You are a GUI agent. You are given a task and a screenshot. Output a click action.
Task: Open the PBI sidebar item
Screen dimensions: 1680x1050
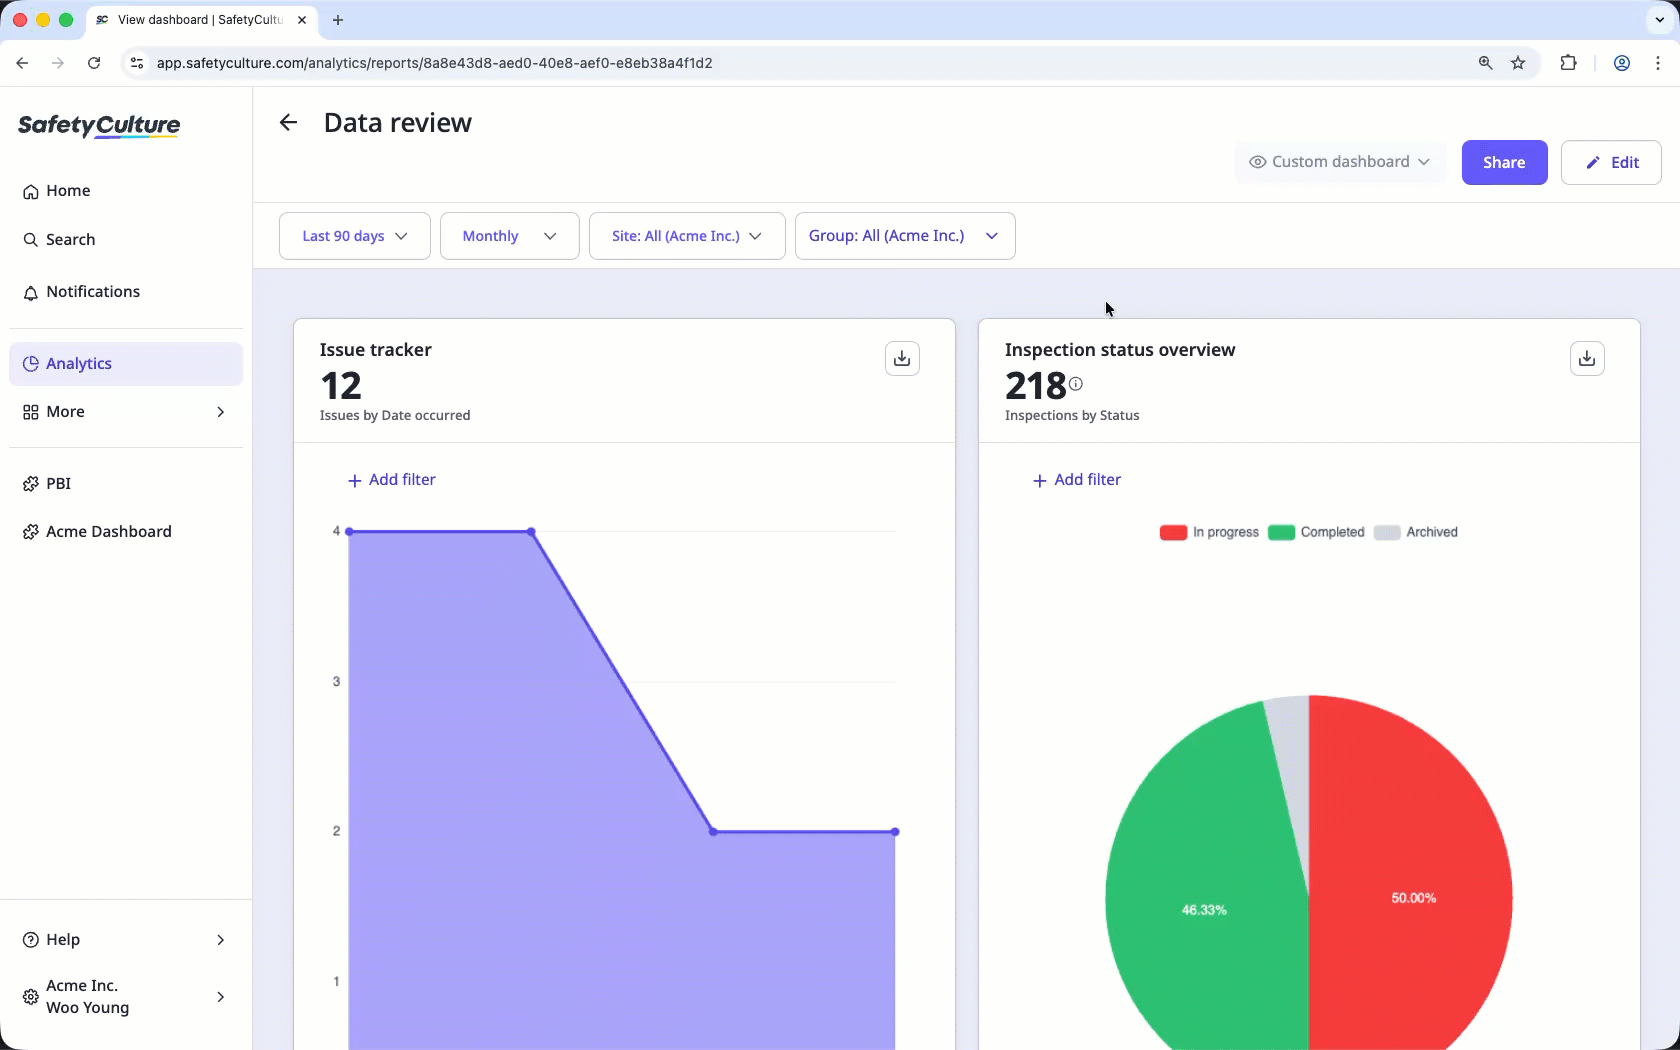126,484
